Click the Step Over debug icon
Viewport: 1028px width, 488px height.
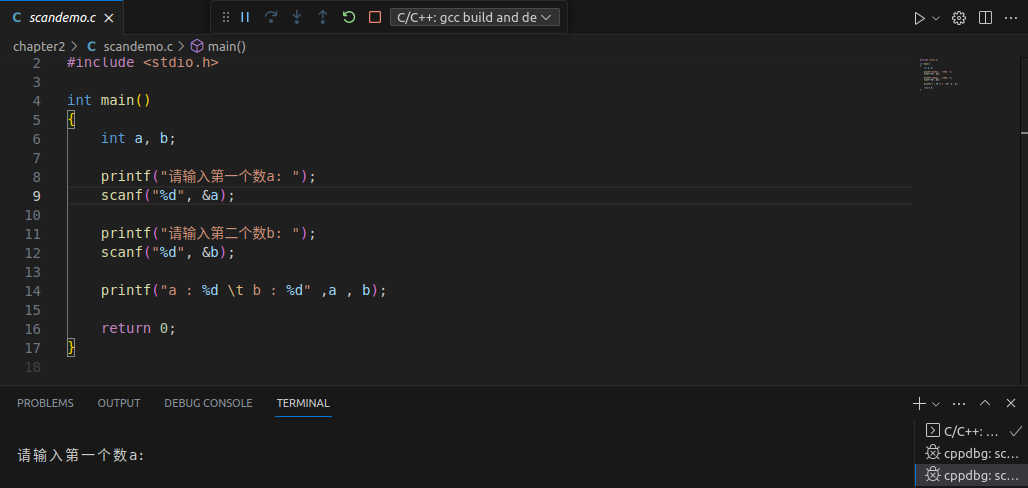[271, 17]
